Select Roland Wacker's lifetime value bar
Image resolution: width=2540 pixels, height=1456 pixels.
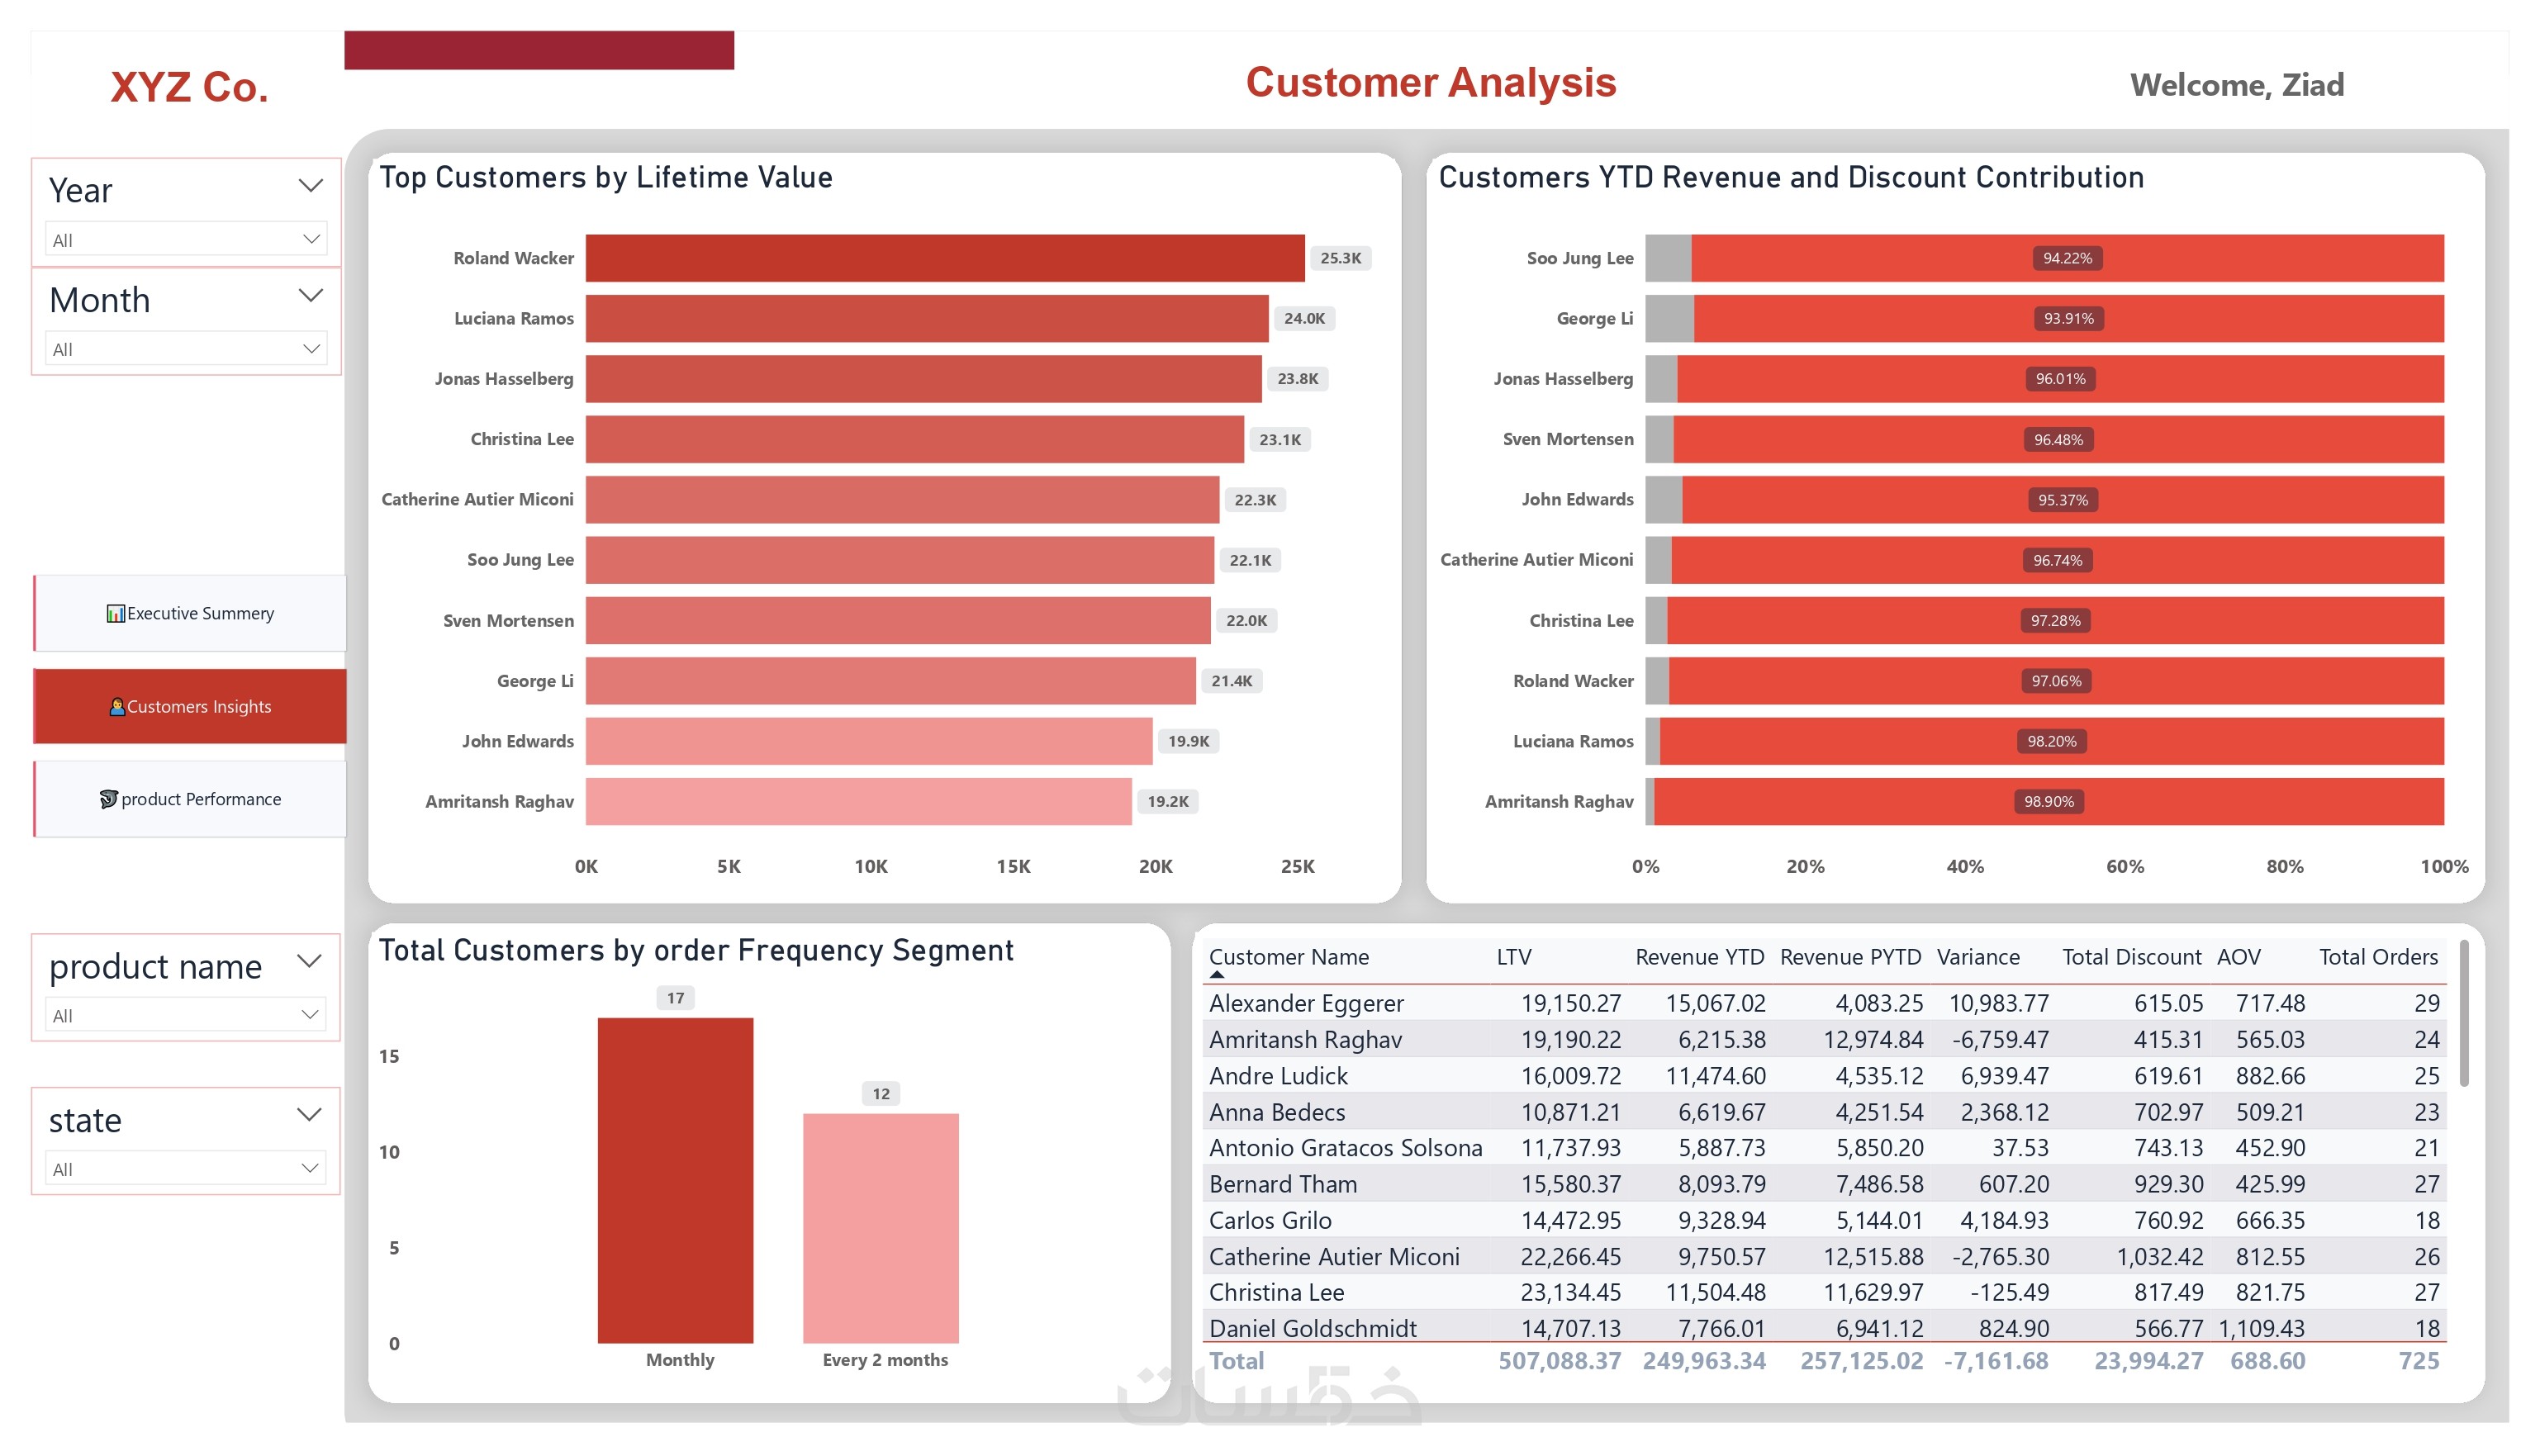(945, 258)
